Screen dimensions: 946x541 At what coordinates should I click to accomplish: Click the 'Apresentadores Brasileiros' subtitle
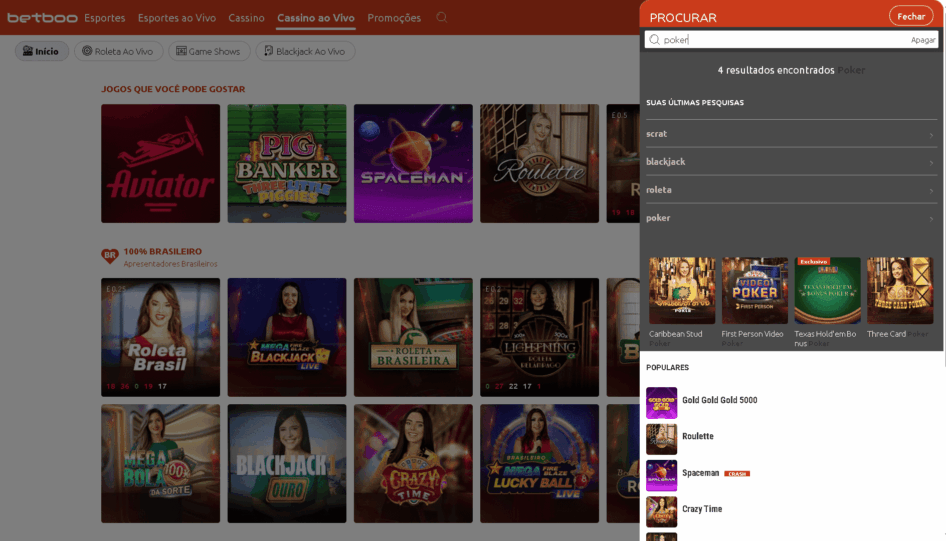(x=171, y=264)
